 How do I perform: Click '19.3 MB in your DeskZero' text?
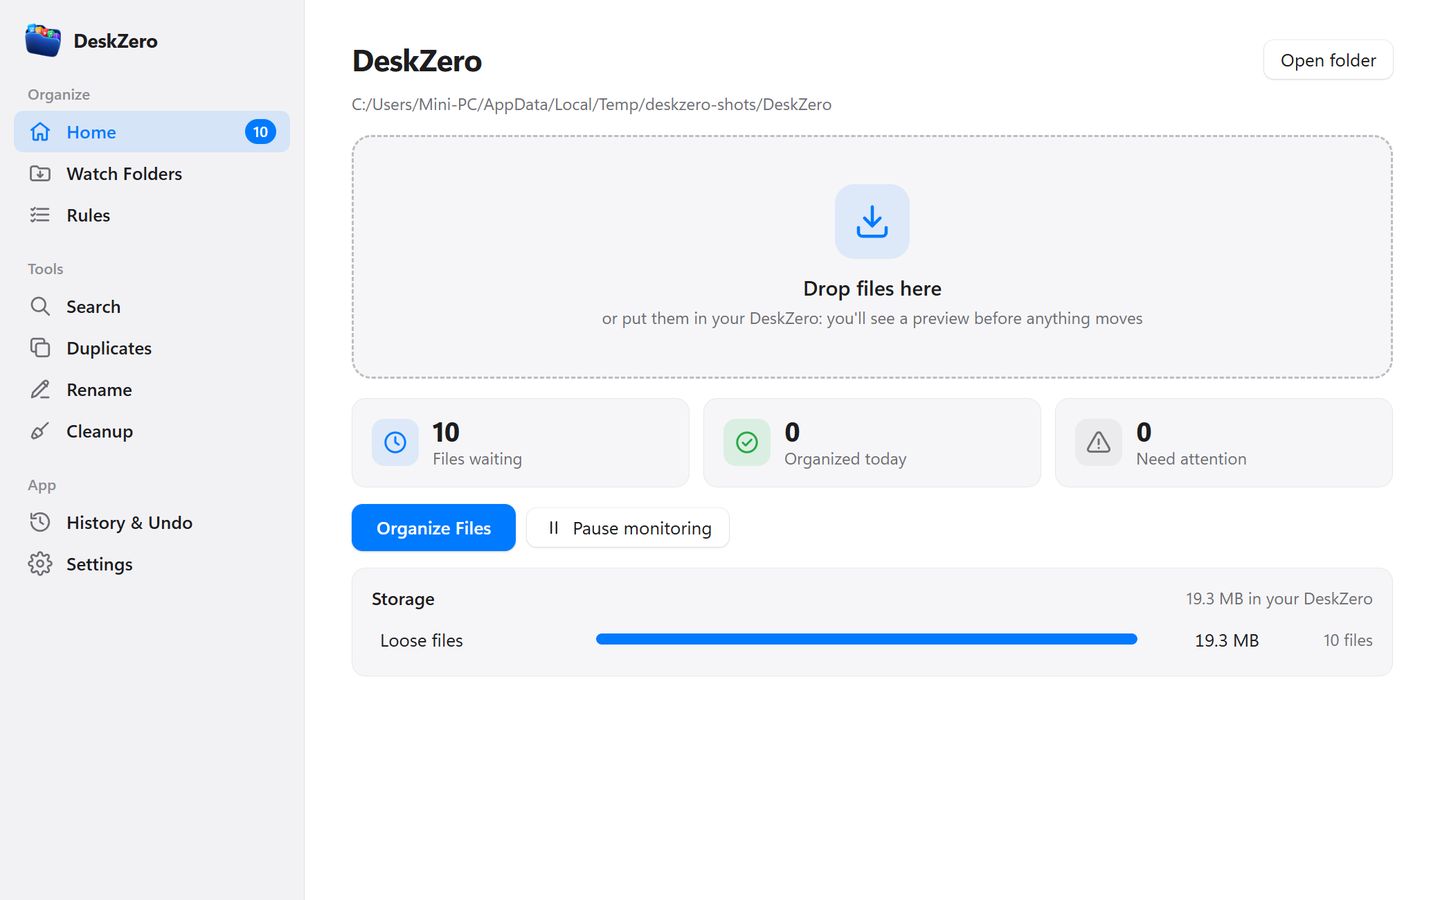pos(1279,598)
